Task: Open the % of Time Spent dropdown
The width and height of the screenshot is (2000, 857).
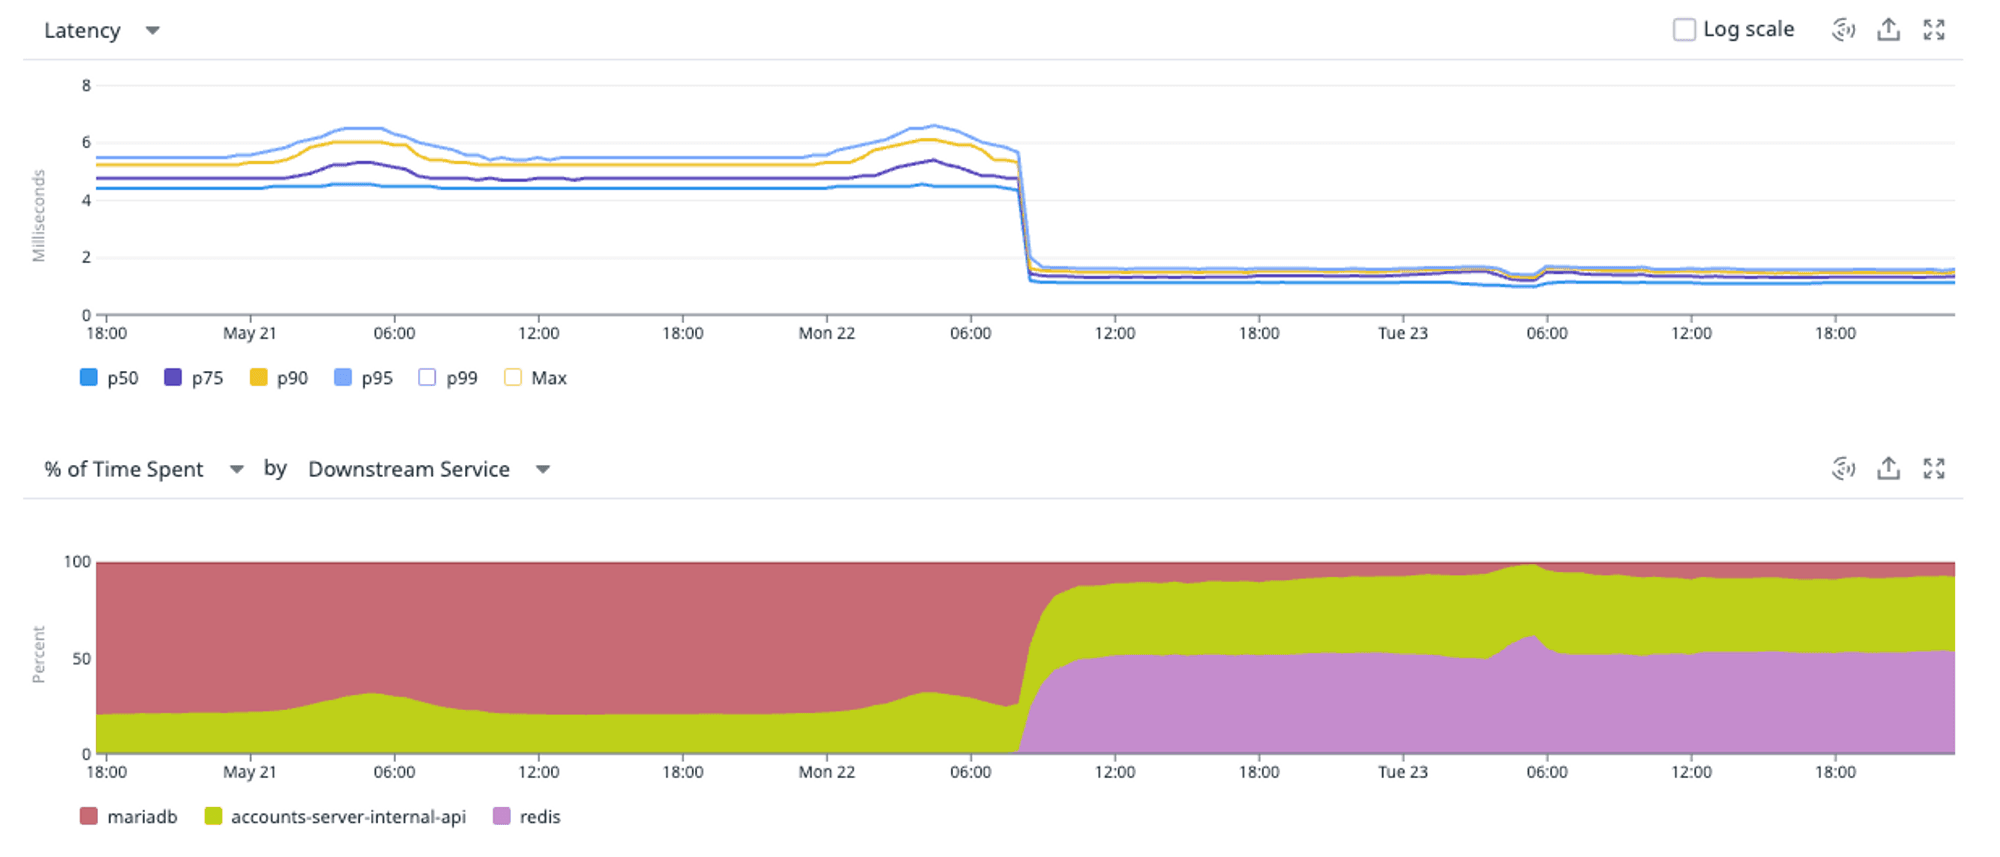Action: [x=143, y=469]
